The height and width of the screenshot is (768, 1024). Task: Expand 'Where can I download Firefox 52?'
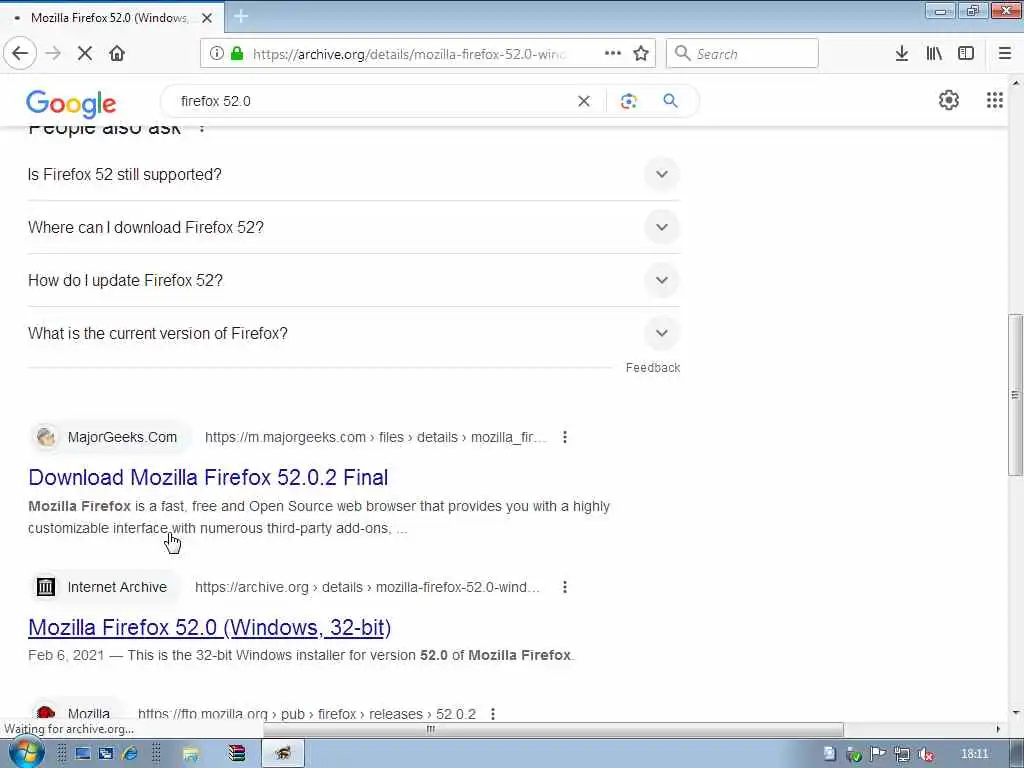[x=353, y=227]
